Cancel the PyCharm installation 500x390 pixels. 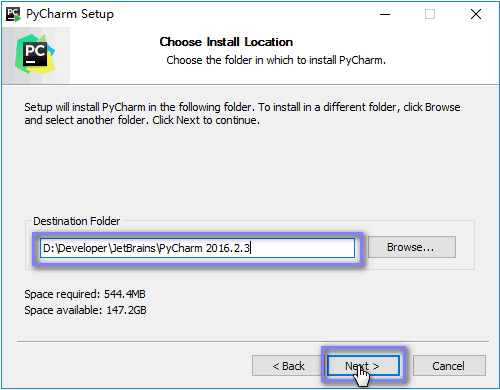click(x=449, y=366)
